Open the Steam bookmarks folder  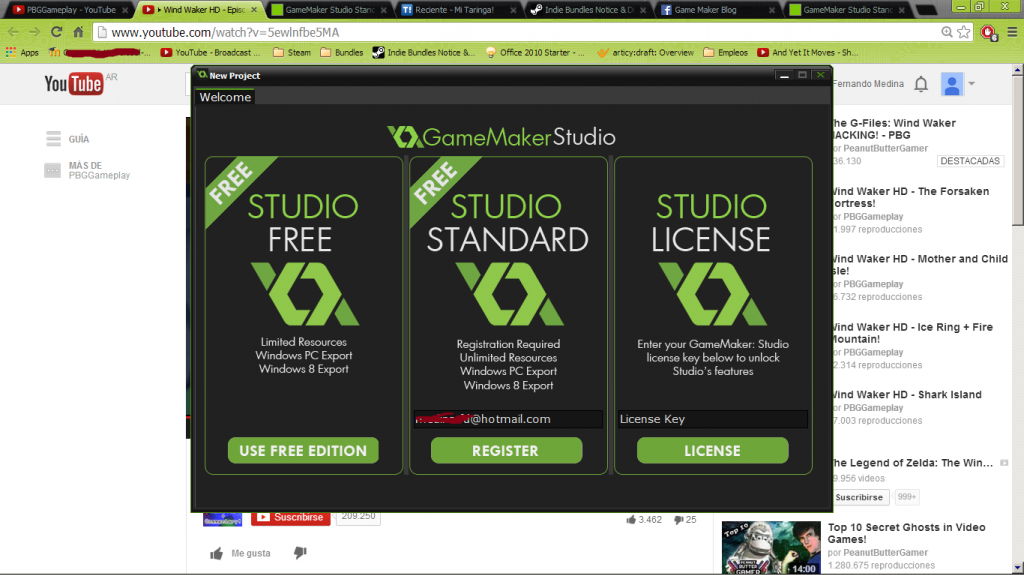click(x=291, y=52)
